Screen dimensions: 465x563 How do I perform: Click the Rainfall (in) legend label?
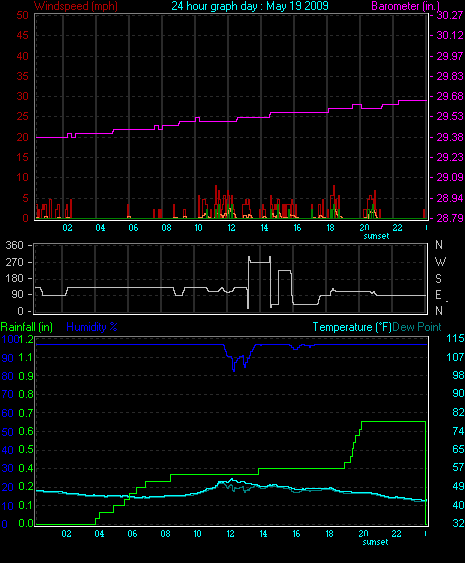[27, 327]
